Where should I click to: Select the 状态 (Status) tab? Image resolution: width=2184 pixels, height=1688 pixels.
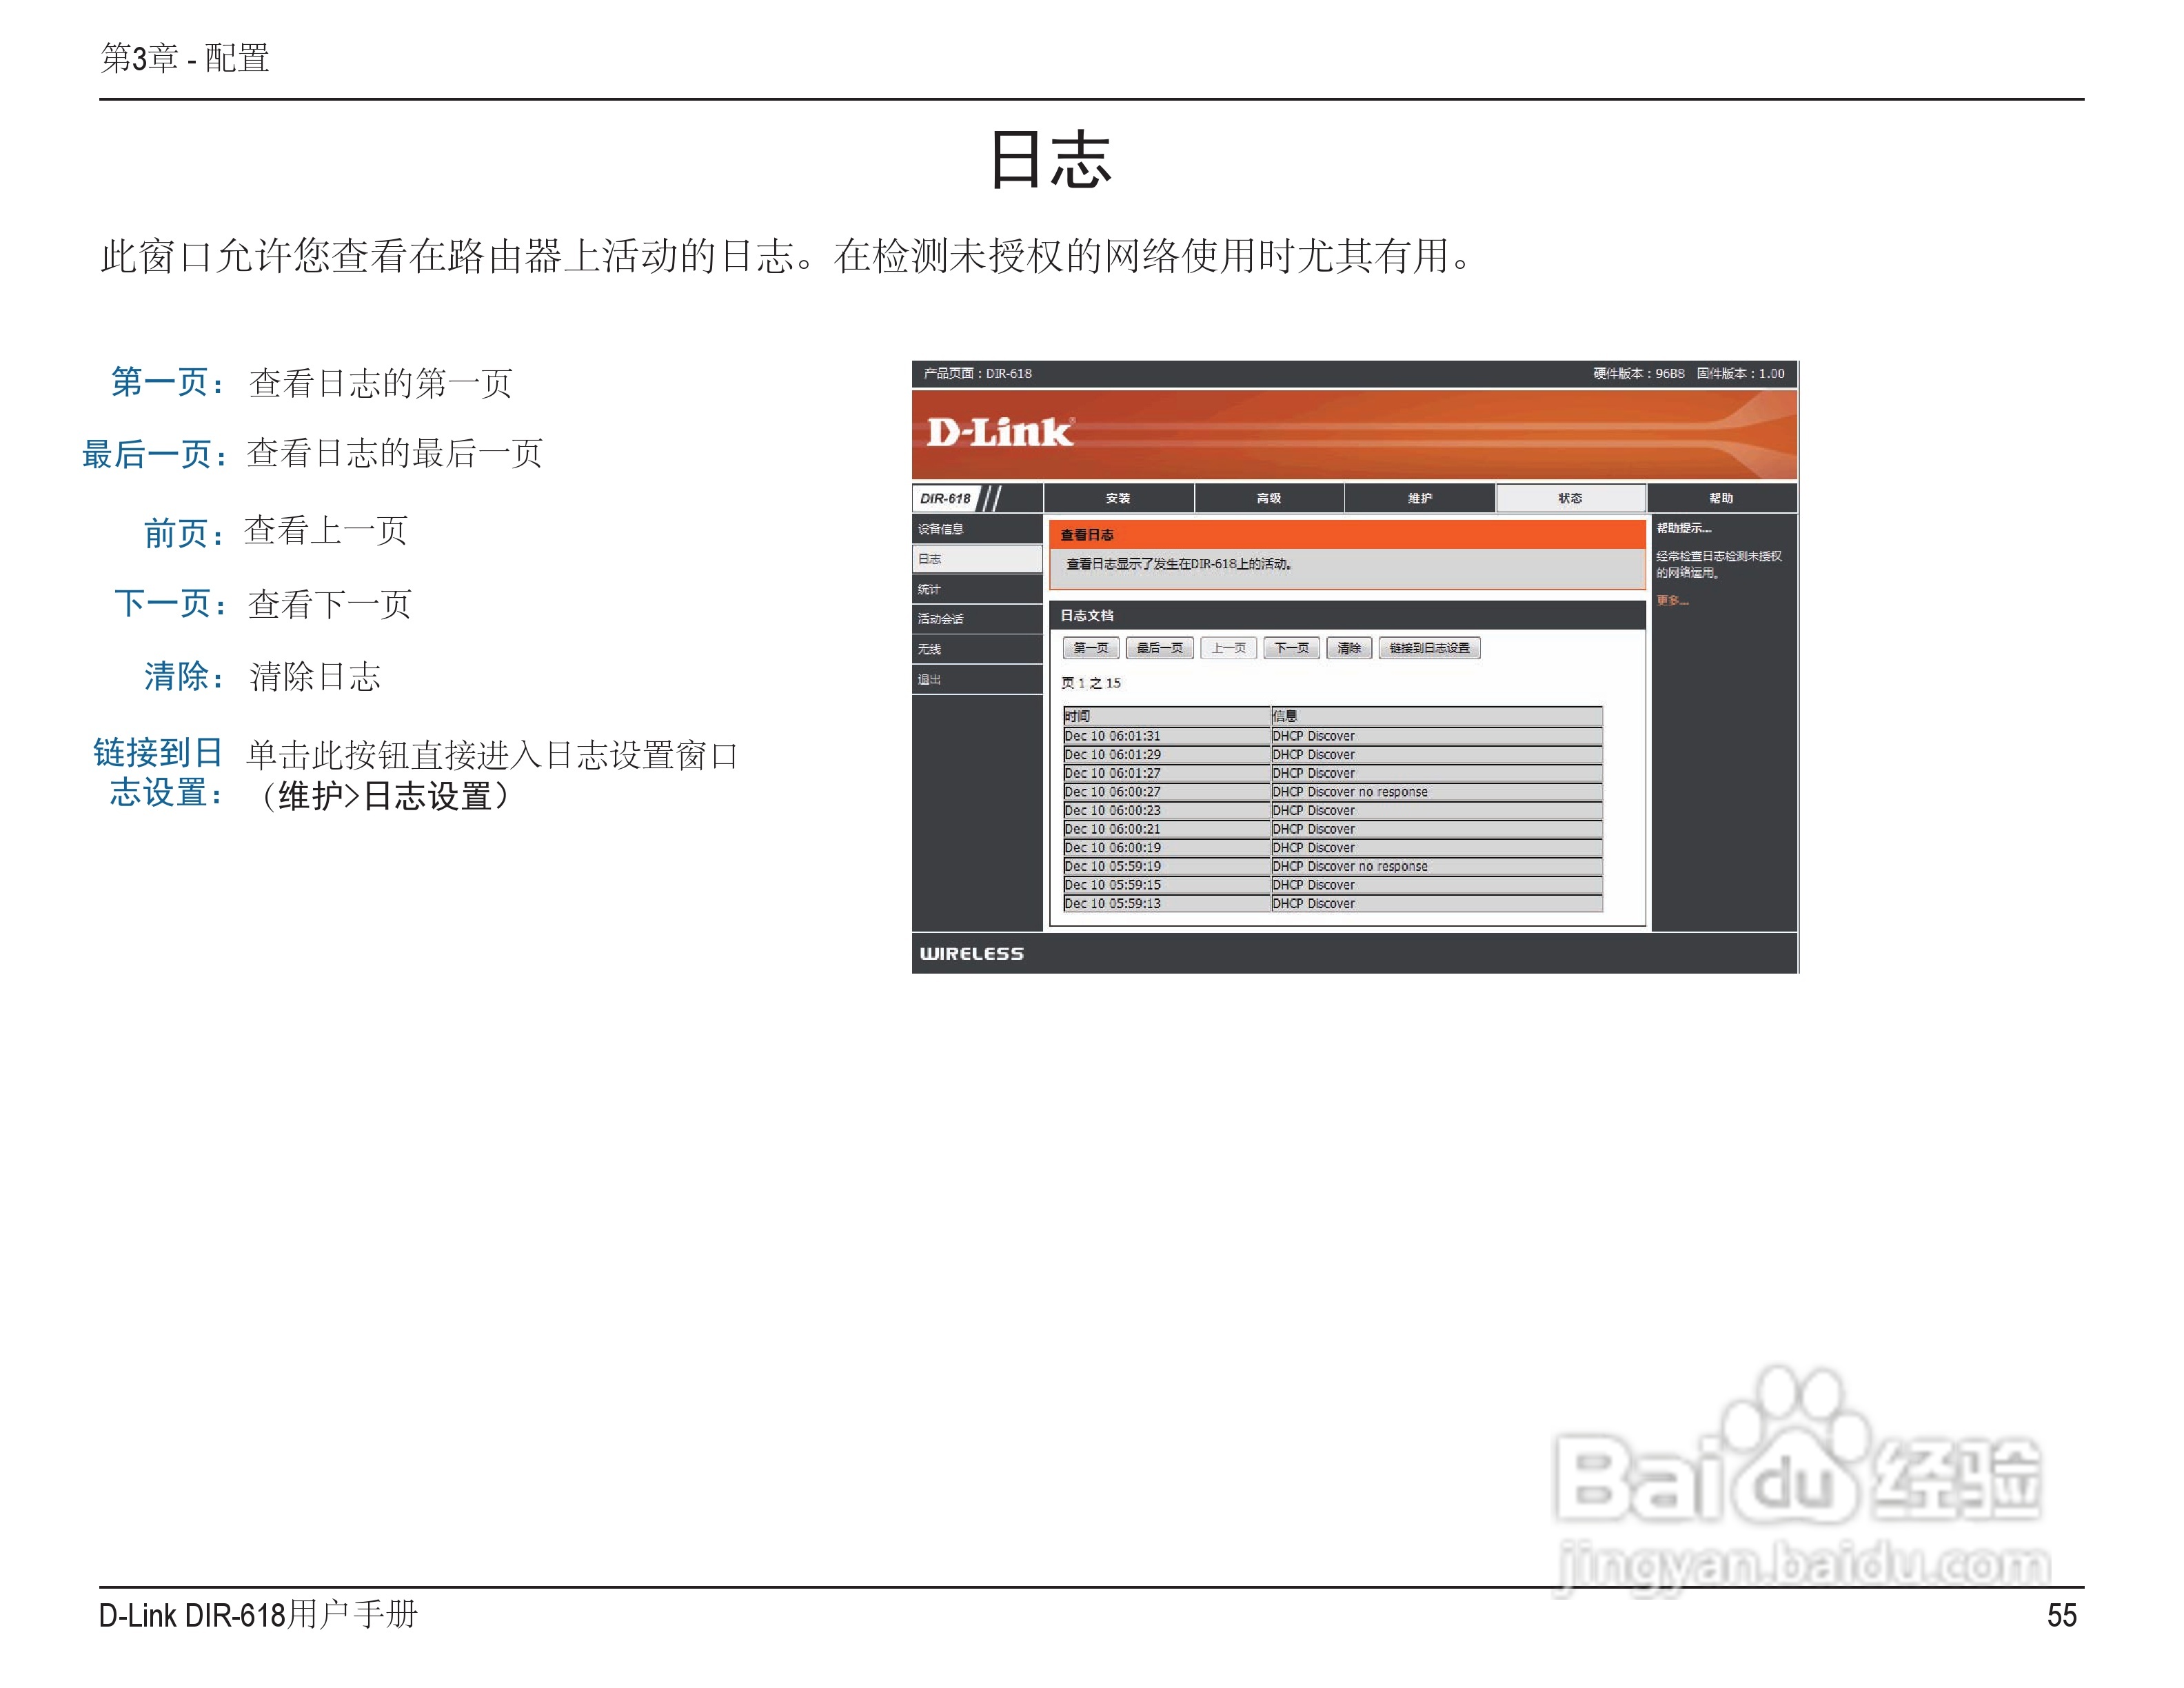1570,498
